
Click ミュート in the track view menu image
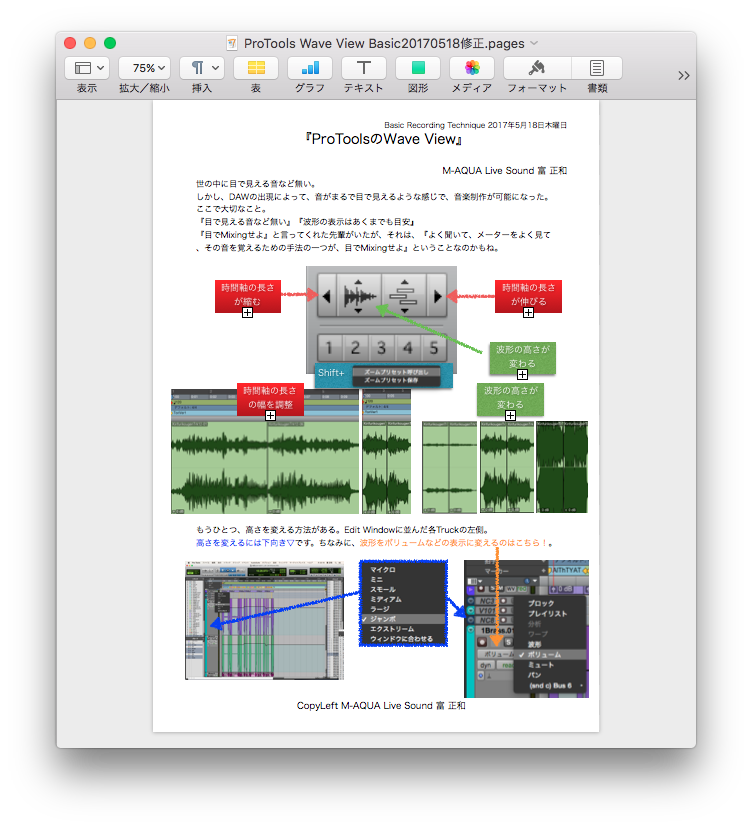point(541,665)
